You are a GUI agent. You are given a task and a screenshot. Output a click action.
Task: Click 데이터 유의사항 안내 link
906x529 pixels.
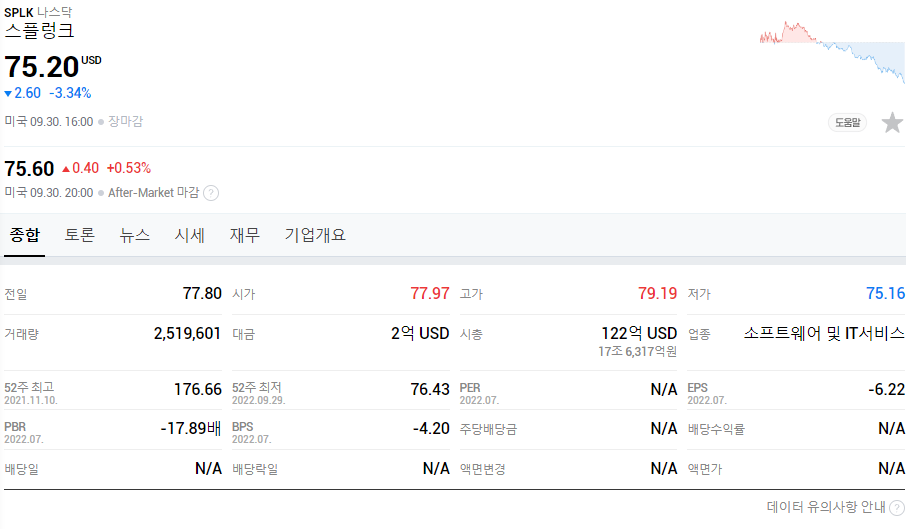pyautogui.click(x=826, y=507)
